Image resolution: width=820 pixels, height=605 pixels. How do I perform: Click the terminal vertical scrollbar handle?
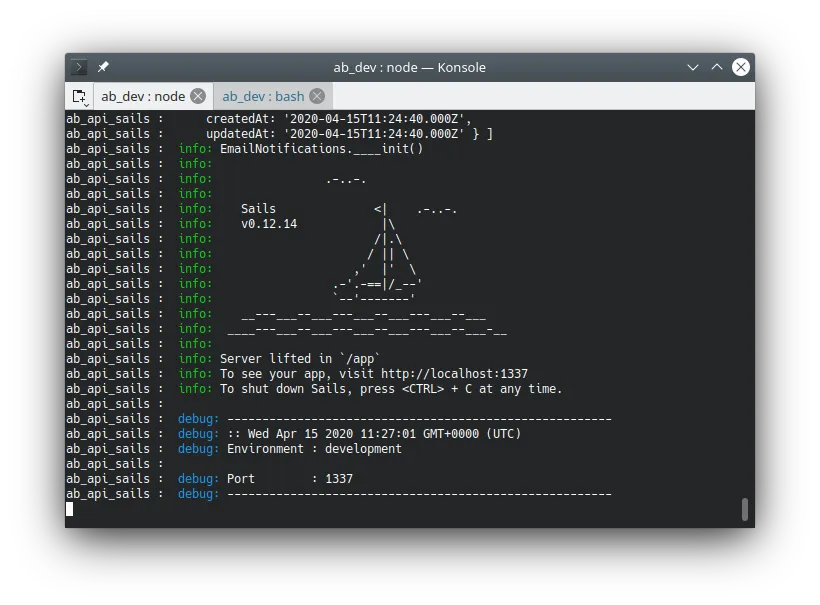[744, 509]
